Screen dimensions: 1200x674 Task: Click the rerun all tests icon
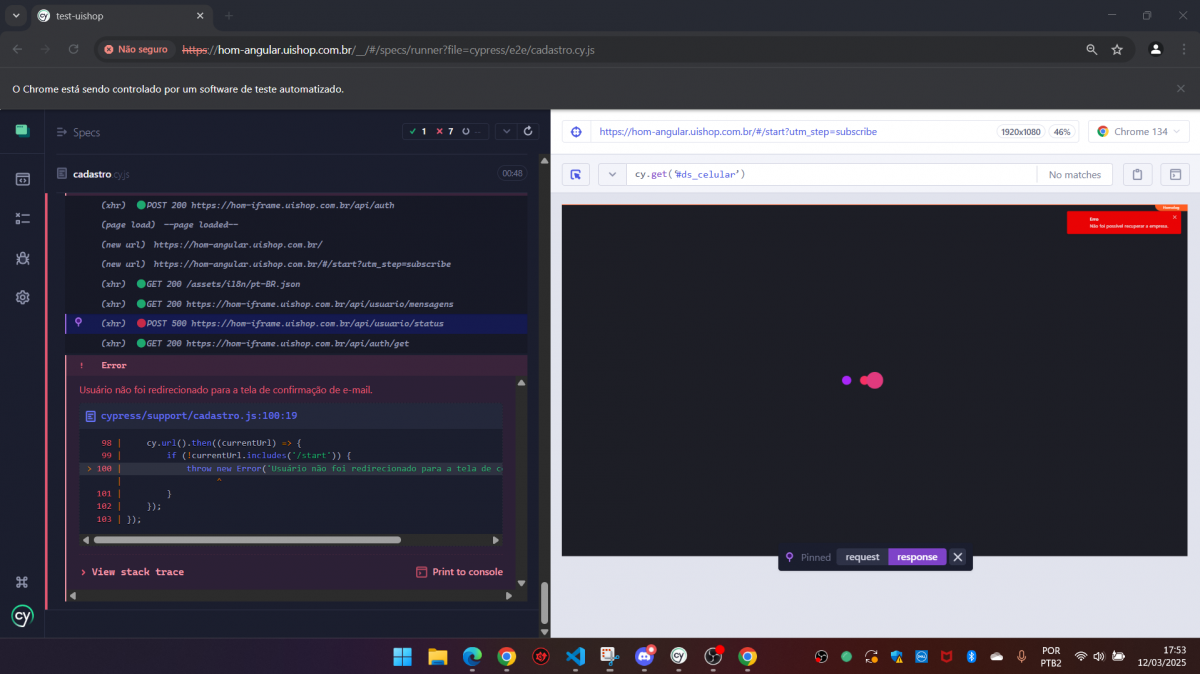(528, 131)
